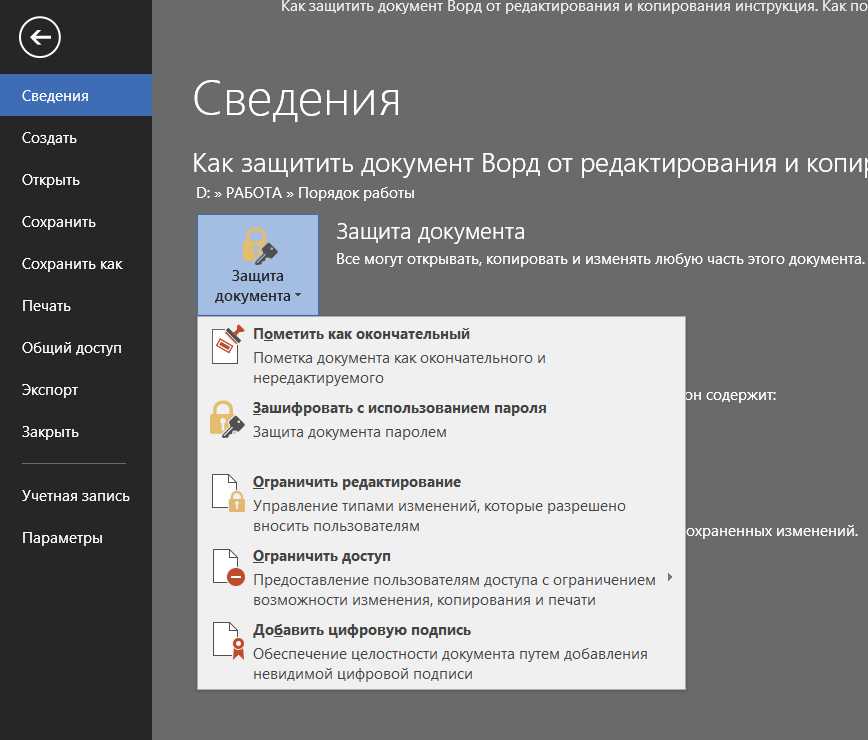Open Параметры settings
The width and height of the screenshot is (868, 740).
click(76, 537)
